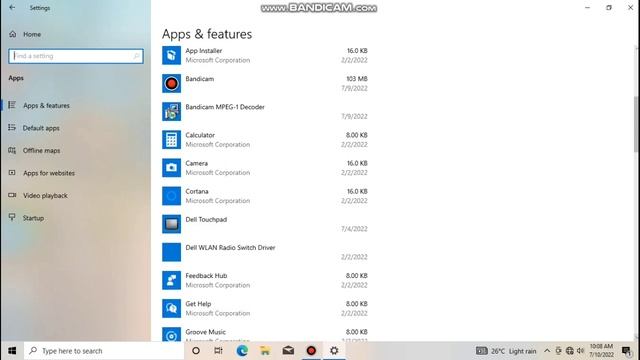The height and width of the screenshot is (360, 640).
Task: Switch to Bandicam on the taskbar
Action: [311, 351]
